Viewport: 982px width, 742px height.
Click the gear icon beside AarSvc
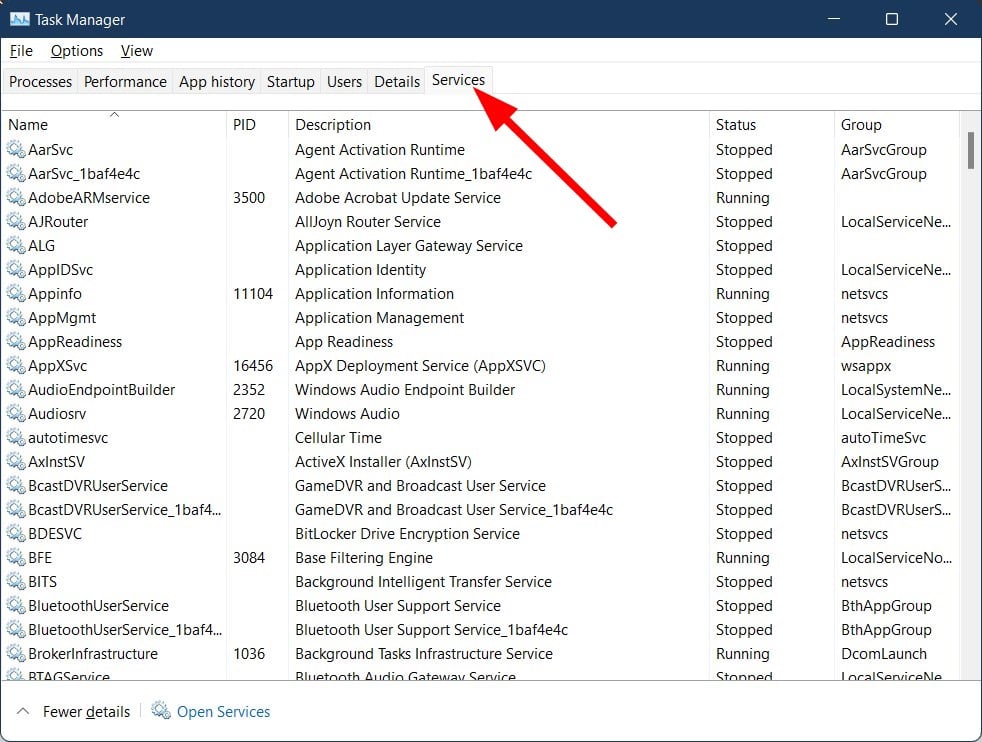[x=16, y=149]
